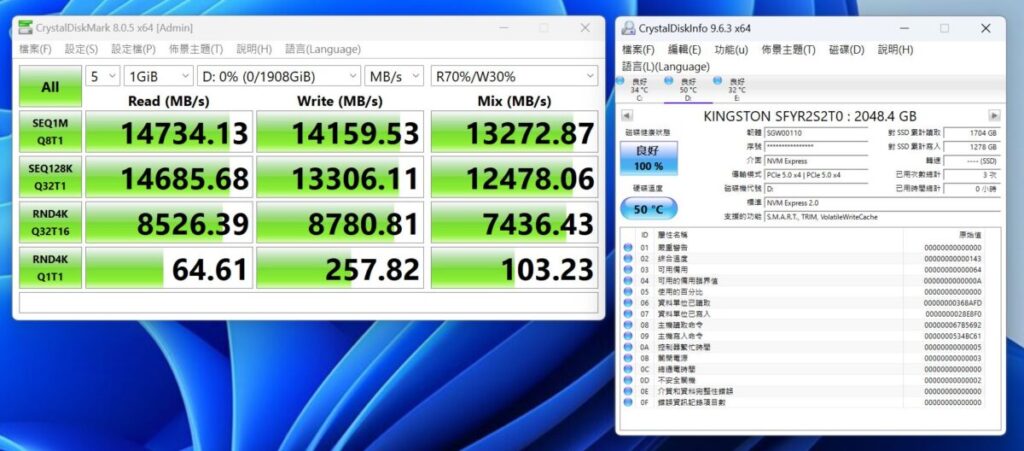The width and height of the screenshot is (1024, 451).
Task: Click the status orb for attribute ID 08
Action: (x=628, y=325)
